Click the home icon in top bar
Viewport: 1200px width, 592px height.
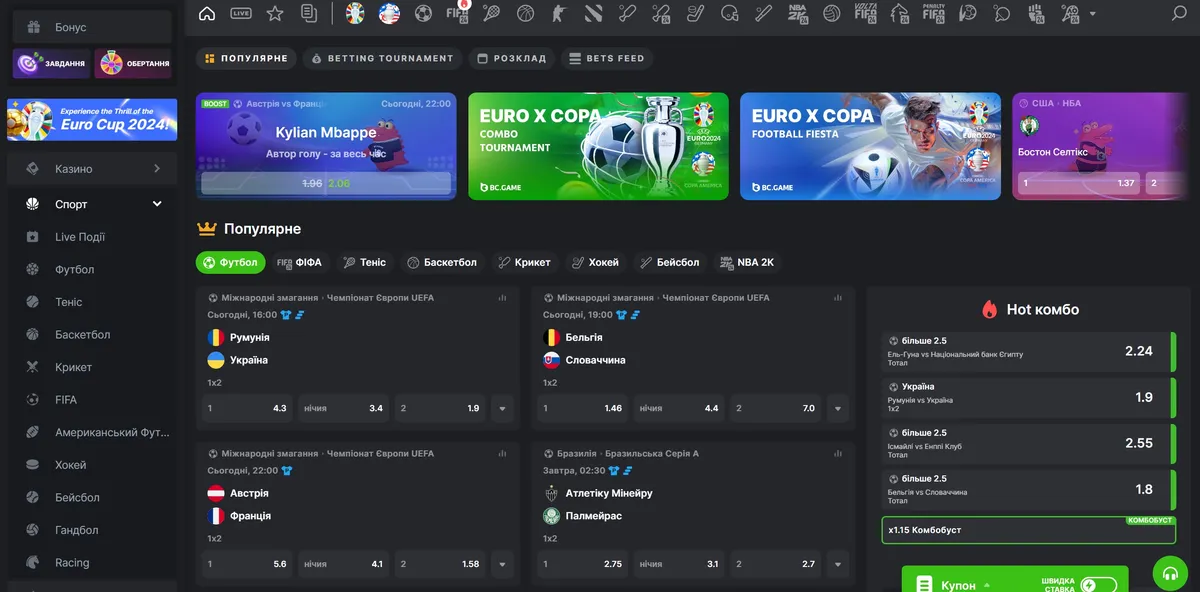[207, 14]
